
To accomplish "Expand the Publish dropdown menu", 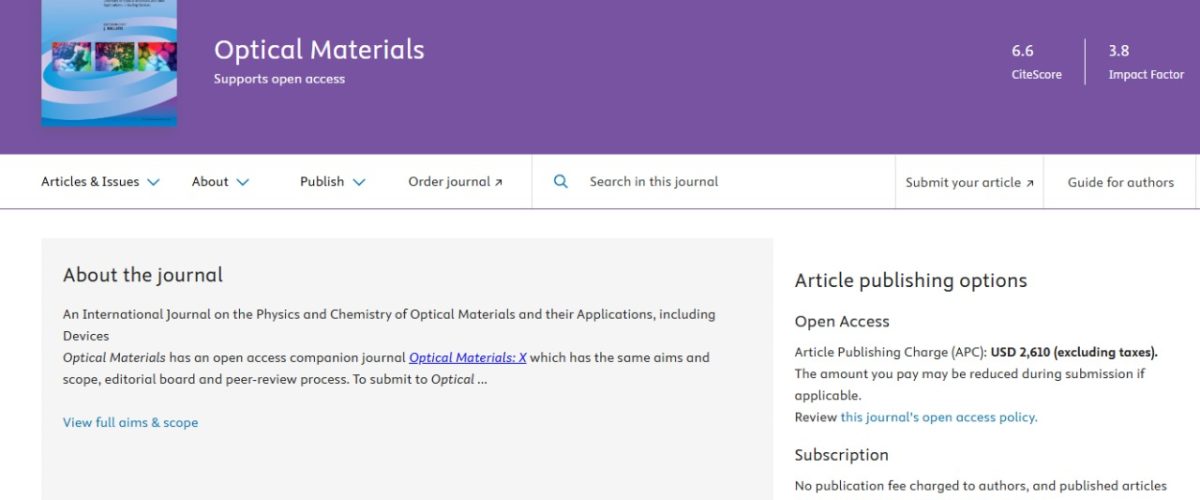I will [332, 182].
